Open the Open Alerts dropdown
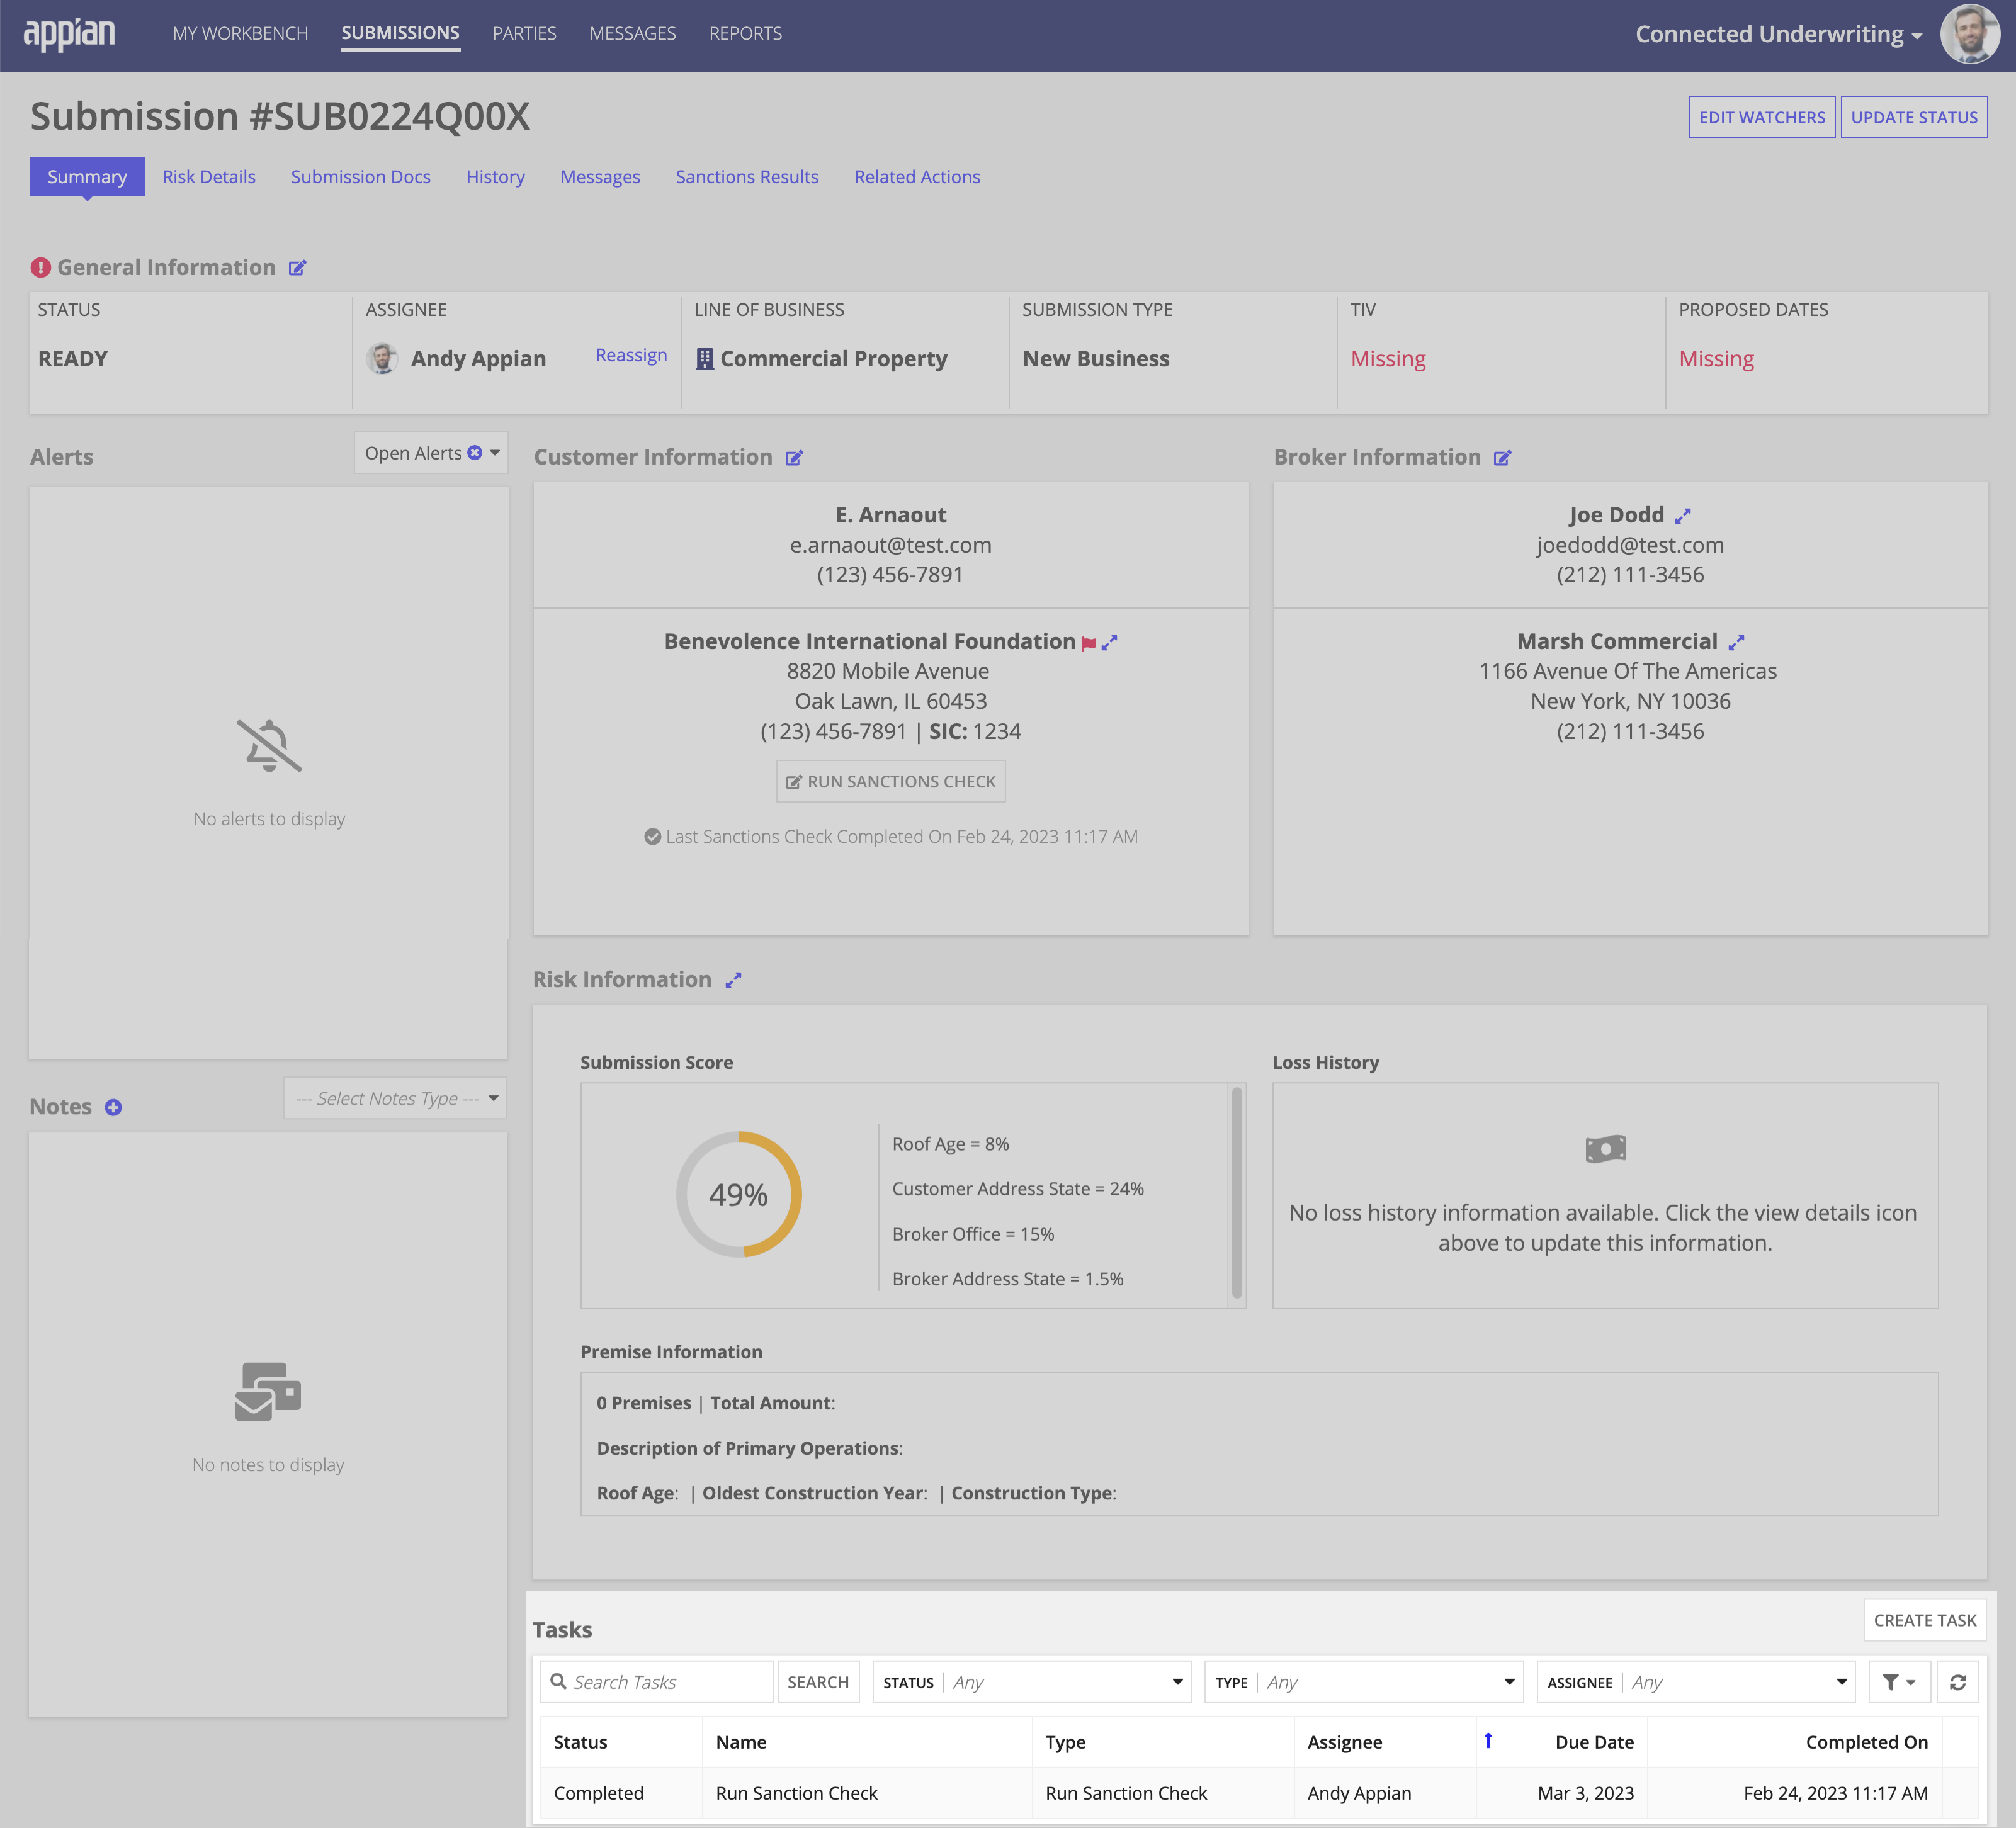 pyautogui.click(x=431, y=453)
